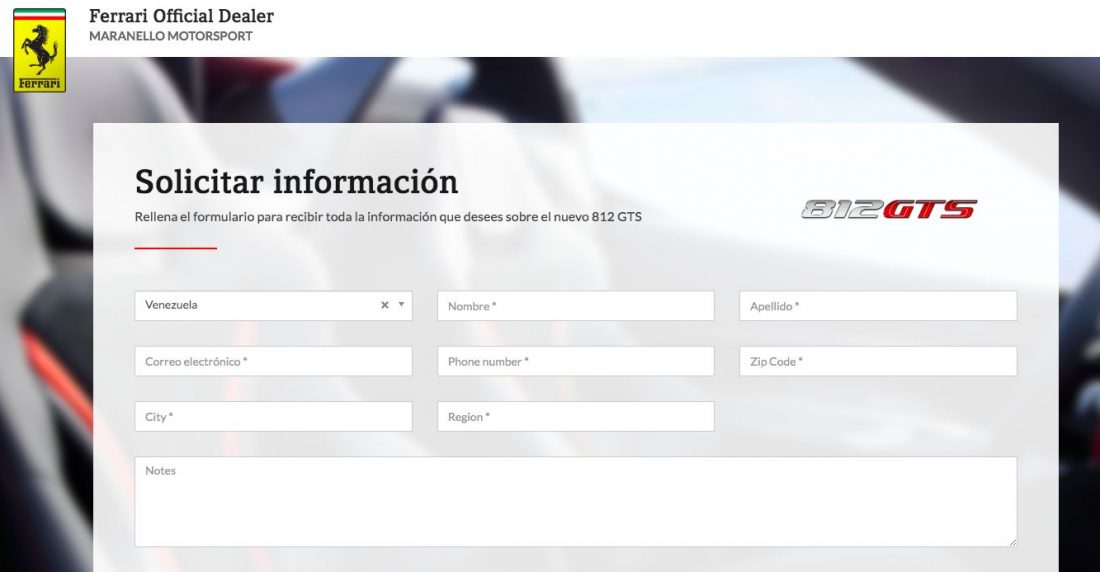This screenshot has height=572, width=1100.
Task: Click inside the Notes text area
Action: point(575,502)
